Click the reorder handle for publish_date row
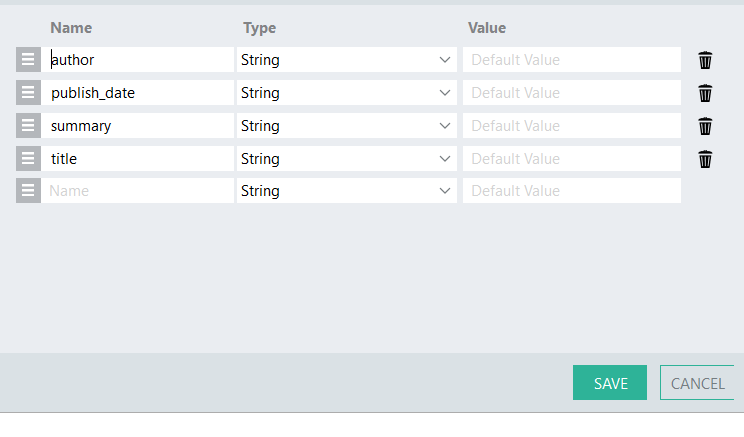 (x=28, y=93)
